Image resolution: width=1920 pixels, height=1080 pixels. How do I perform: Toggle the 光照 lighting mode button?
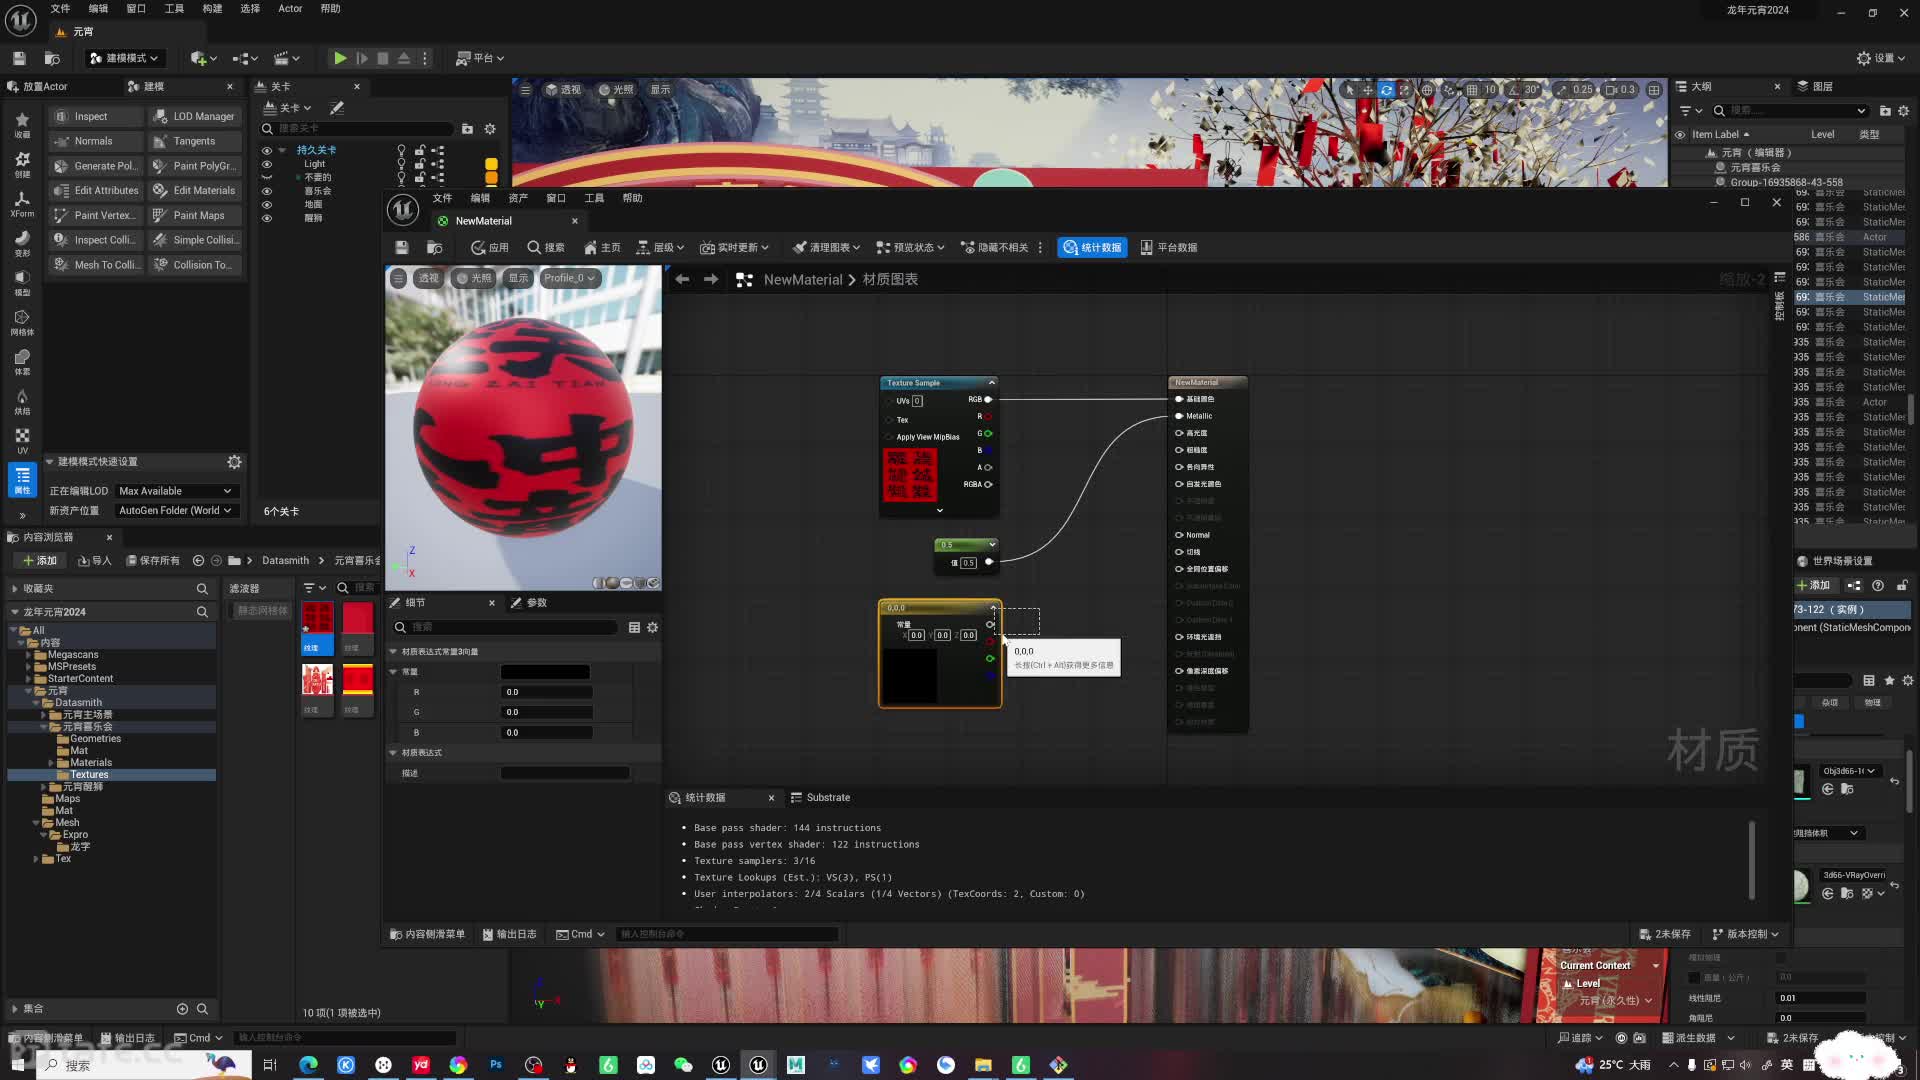click(x=476, y=277)
